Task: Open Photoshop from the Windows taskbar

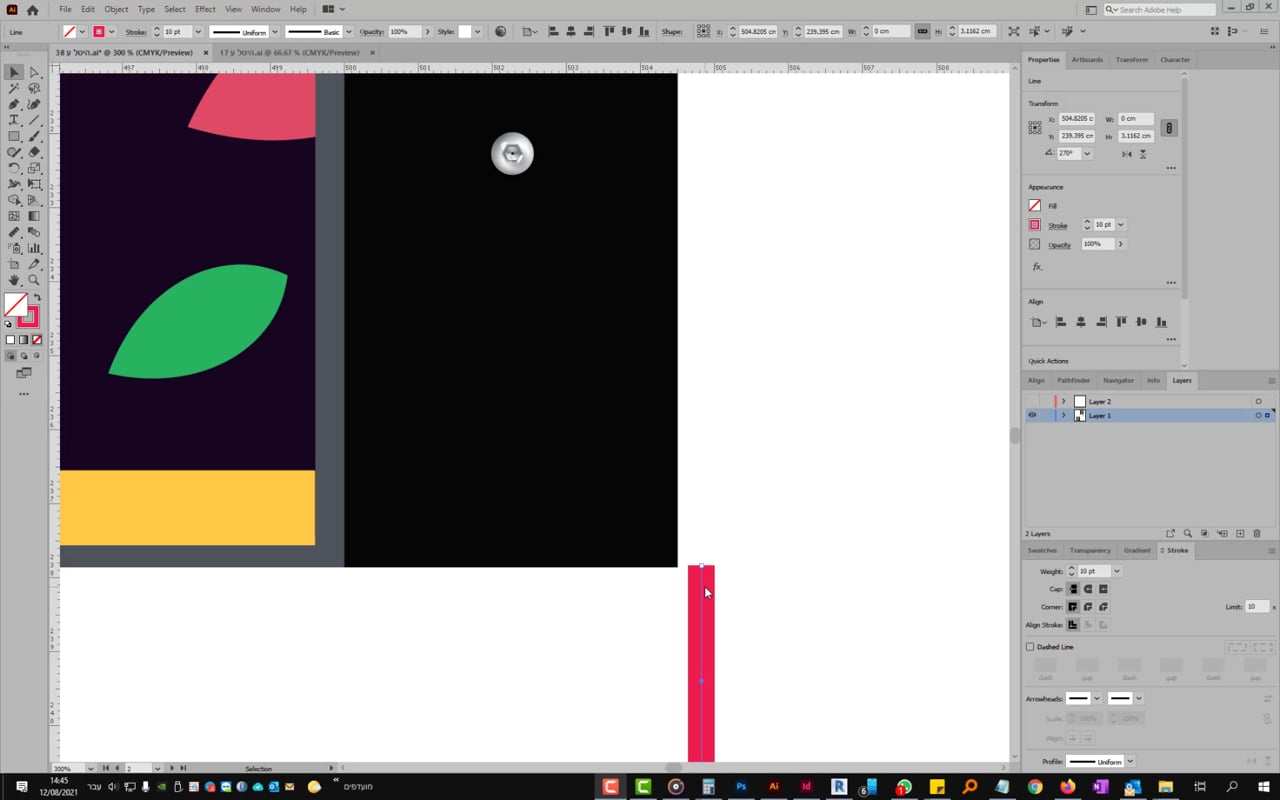Action: (741, 787)
